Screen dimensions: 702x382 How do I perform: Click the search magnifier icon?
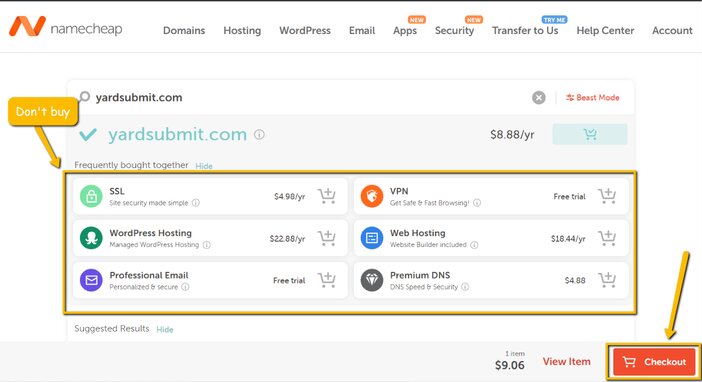[84, 97]
